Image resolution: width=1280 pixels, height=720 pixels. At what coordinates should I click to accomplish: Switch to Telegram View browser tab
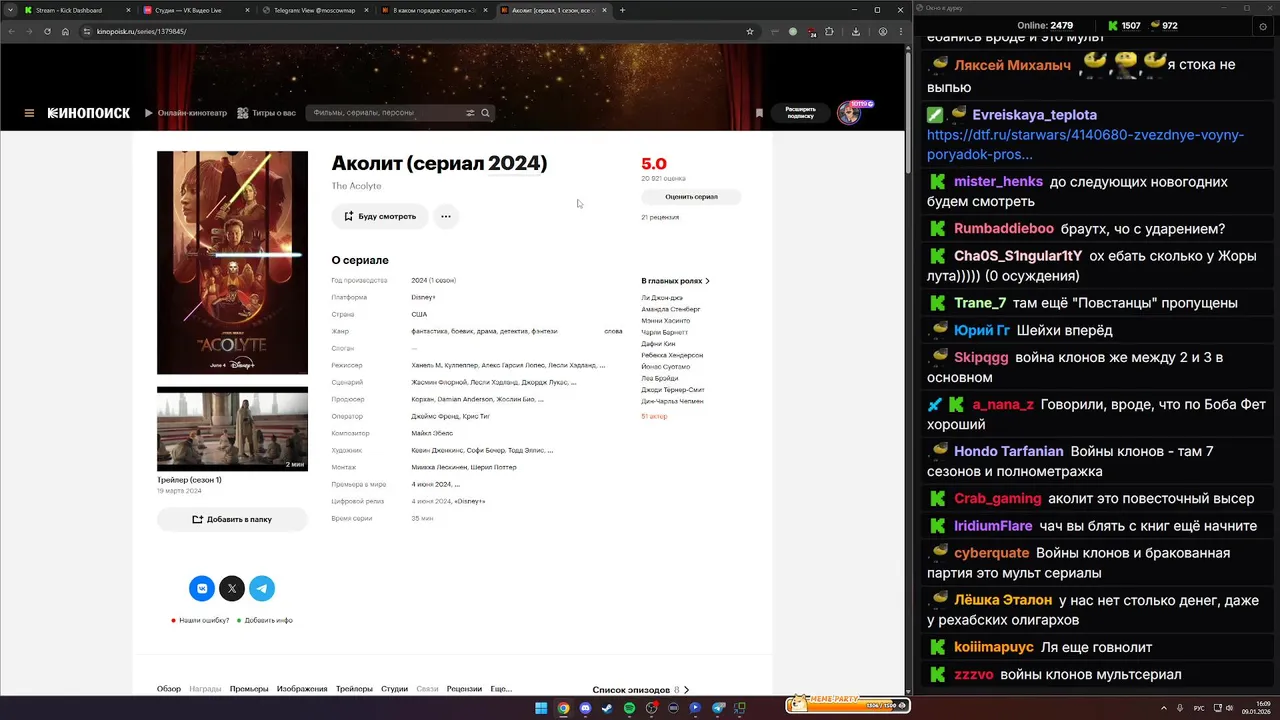(x=314, y=10)
